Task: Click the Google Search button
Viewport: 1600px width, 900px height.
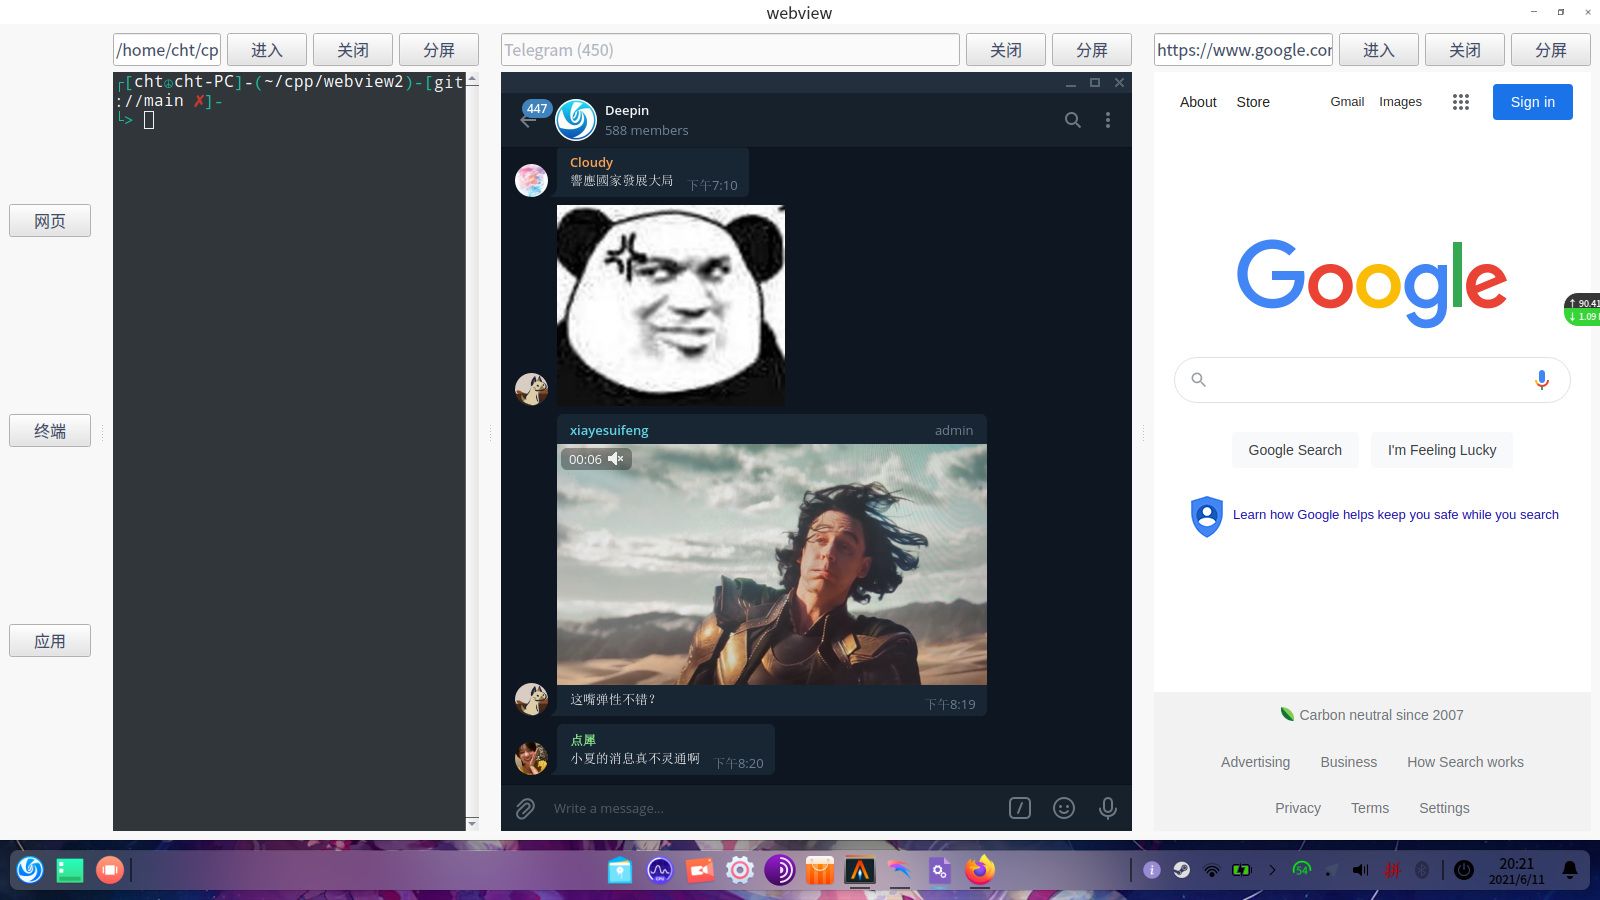Action: [x=1295, y=450]
